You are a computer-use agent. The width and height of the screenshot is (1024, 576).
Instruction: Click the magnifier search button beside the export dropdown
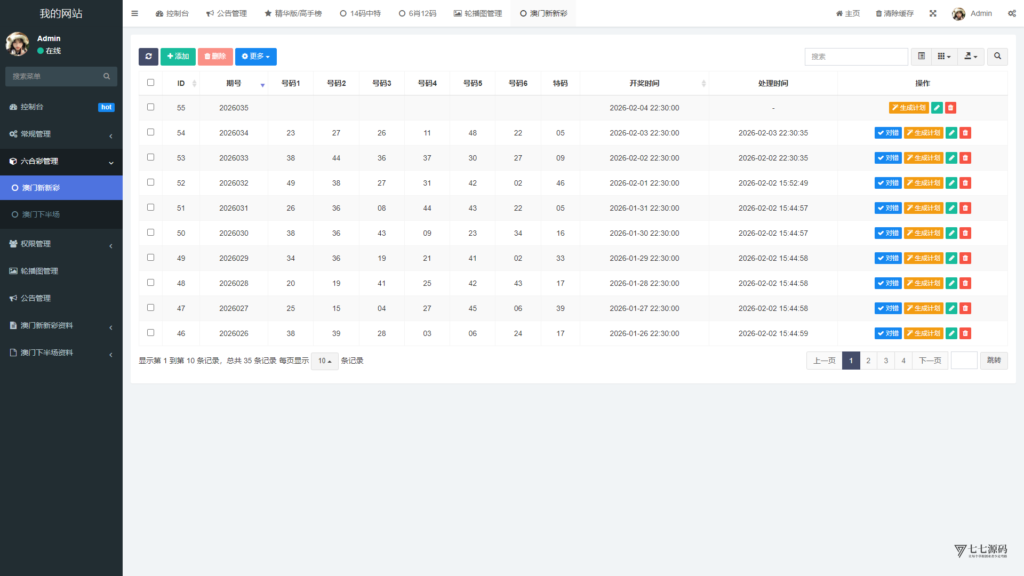coord(998,57)
